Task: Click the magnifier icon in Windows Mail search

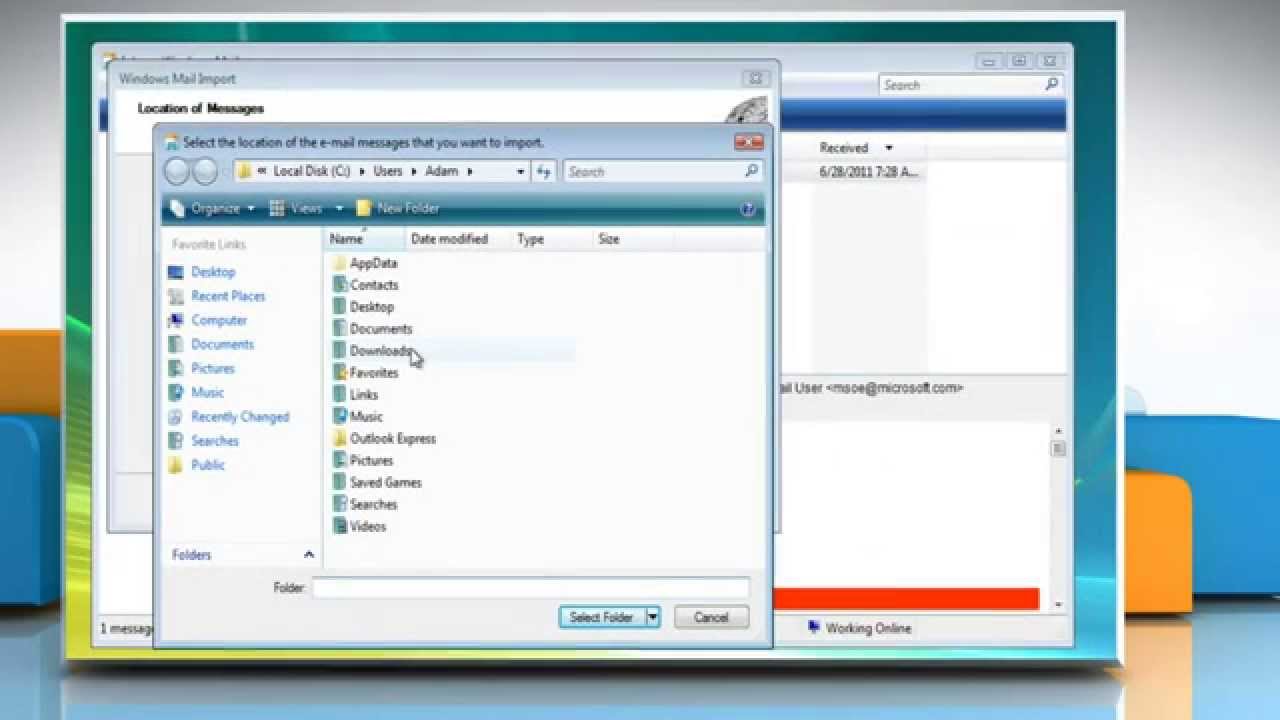Action: coord(1052,85)
